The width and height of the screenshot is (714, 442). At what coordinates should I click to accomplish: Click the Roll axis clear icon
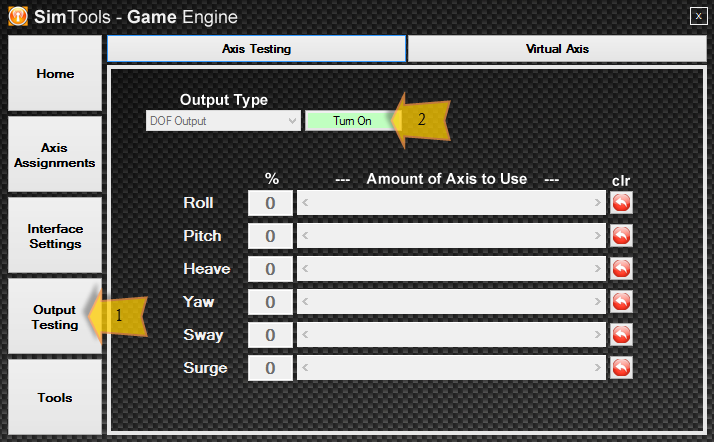click(x=621, y=203)
